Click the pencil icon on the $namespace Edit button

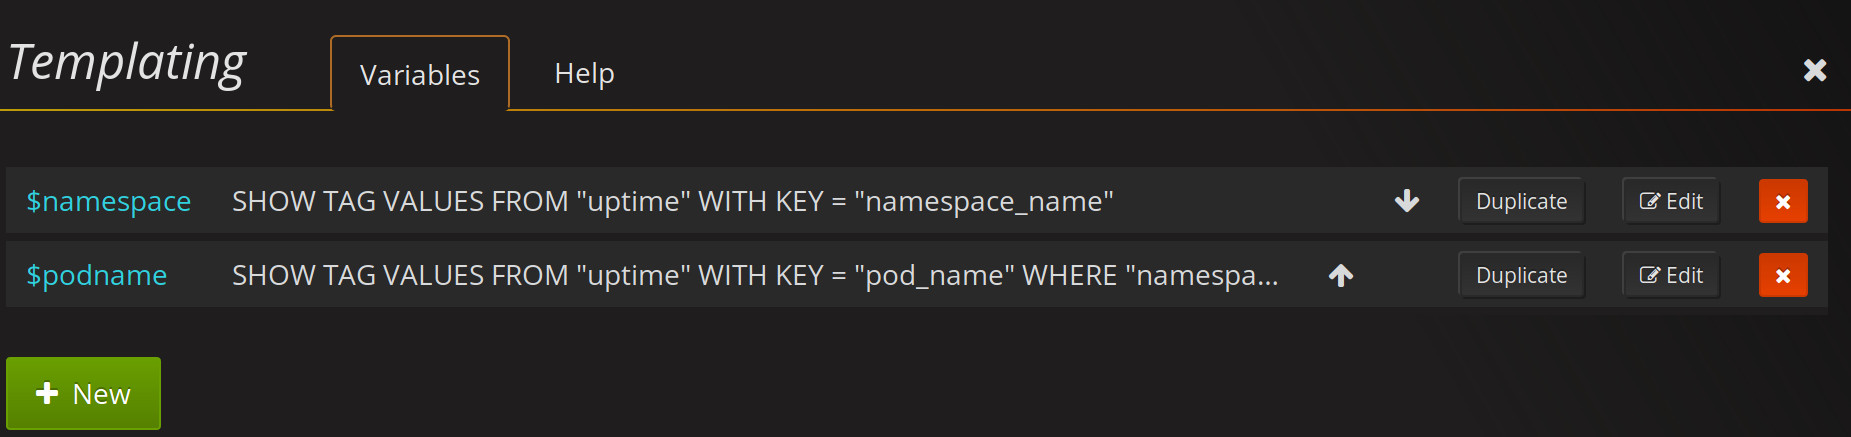tap(1649, 202)
